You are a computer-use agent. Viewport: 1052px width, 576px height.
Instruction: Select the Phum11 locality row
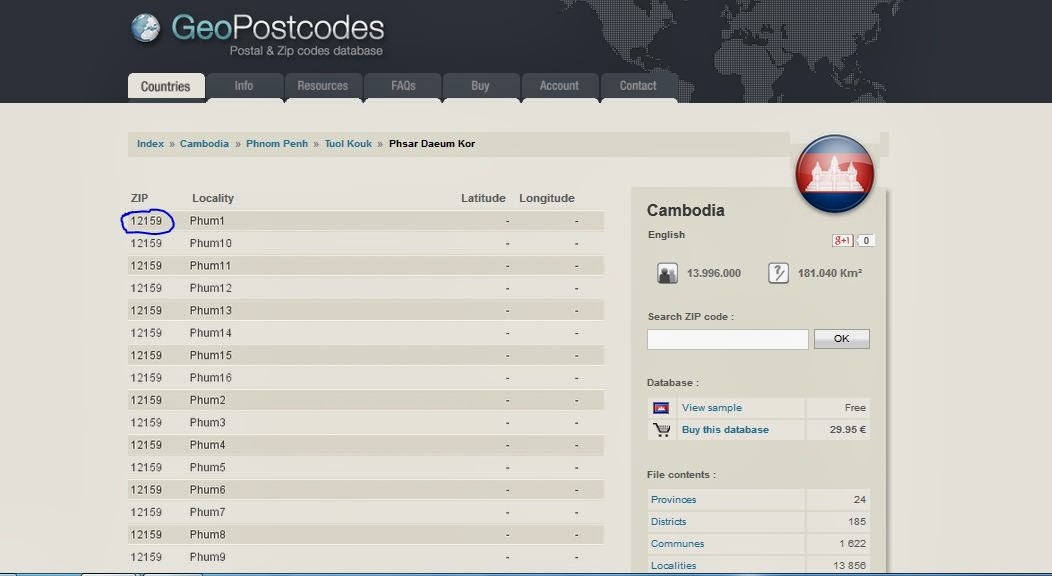pos(366,266)
